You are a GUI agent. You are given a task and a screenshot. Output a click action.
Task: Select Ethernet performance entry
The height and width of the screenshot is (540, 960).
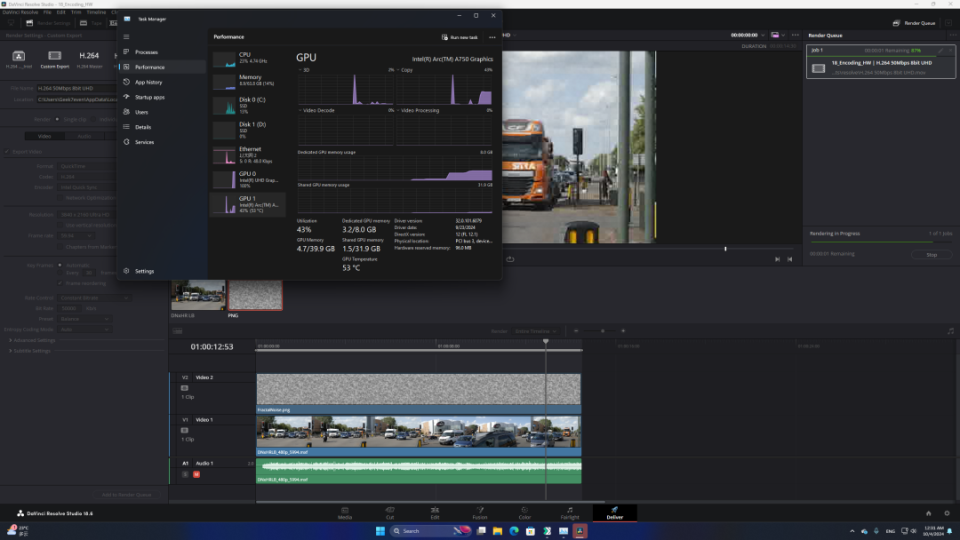(247, 155)
